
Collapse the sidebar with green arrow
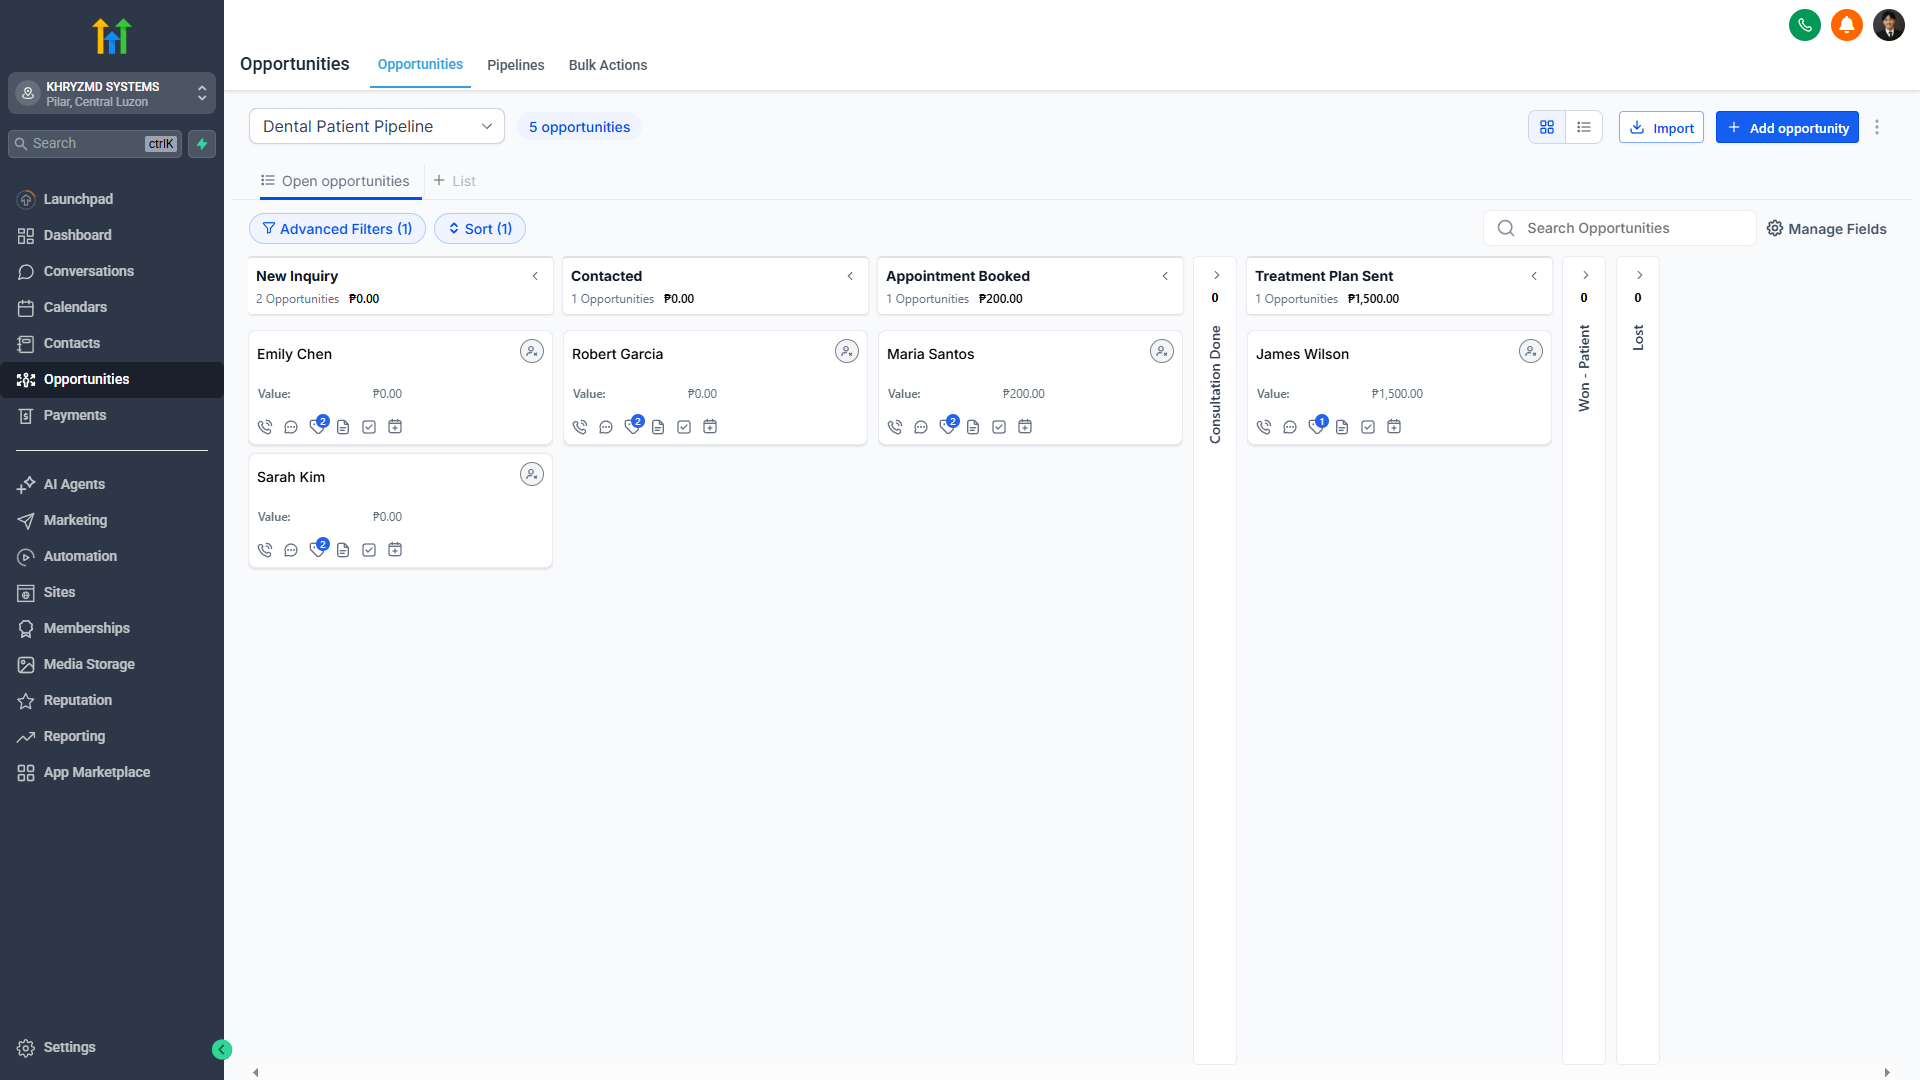[222, 1049]
